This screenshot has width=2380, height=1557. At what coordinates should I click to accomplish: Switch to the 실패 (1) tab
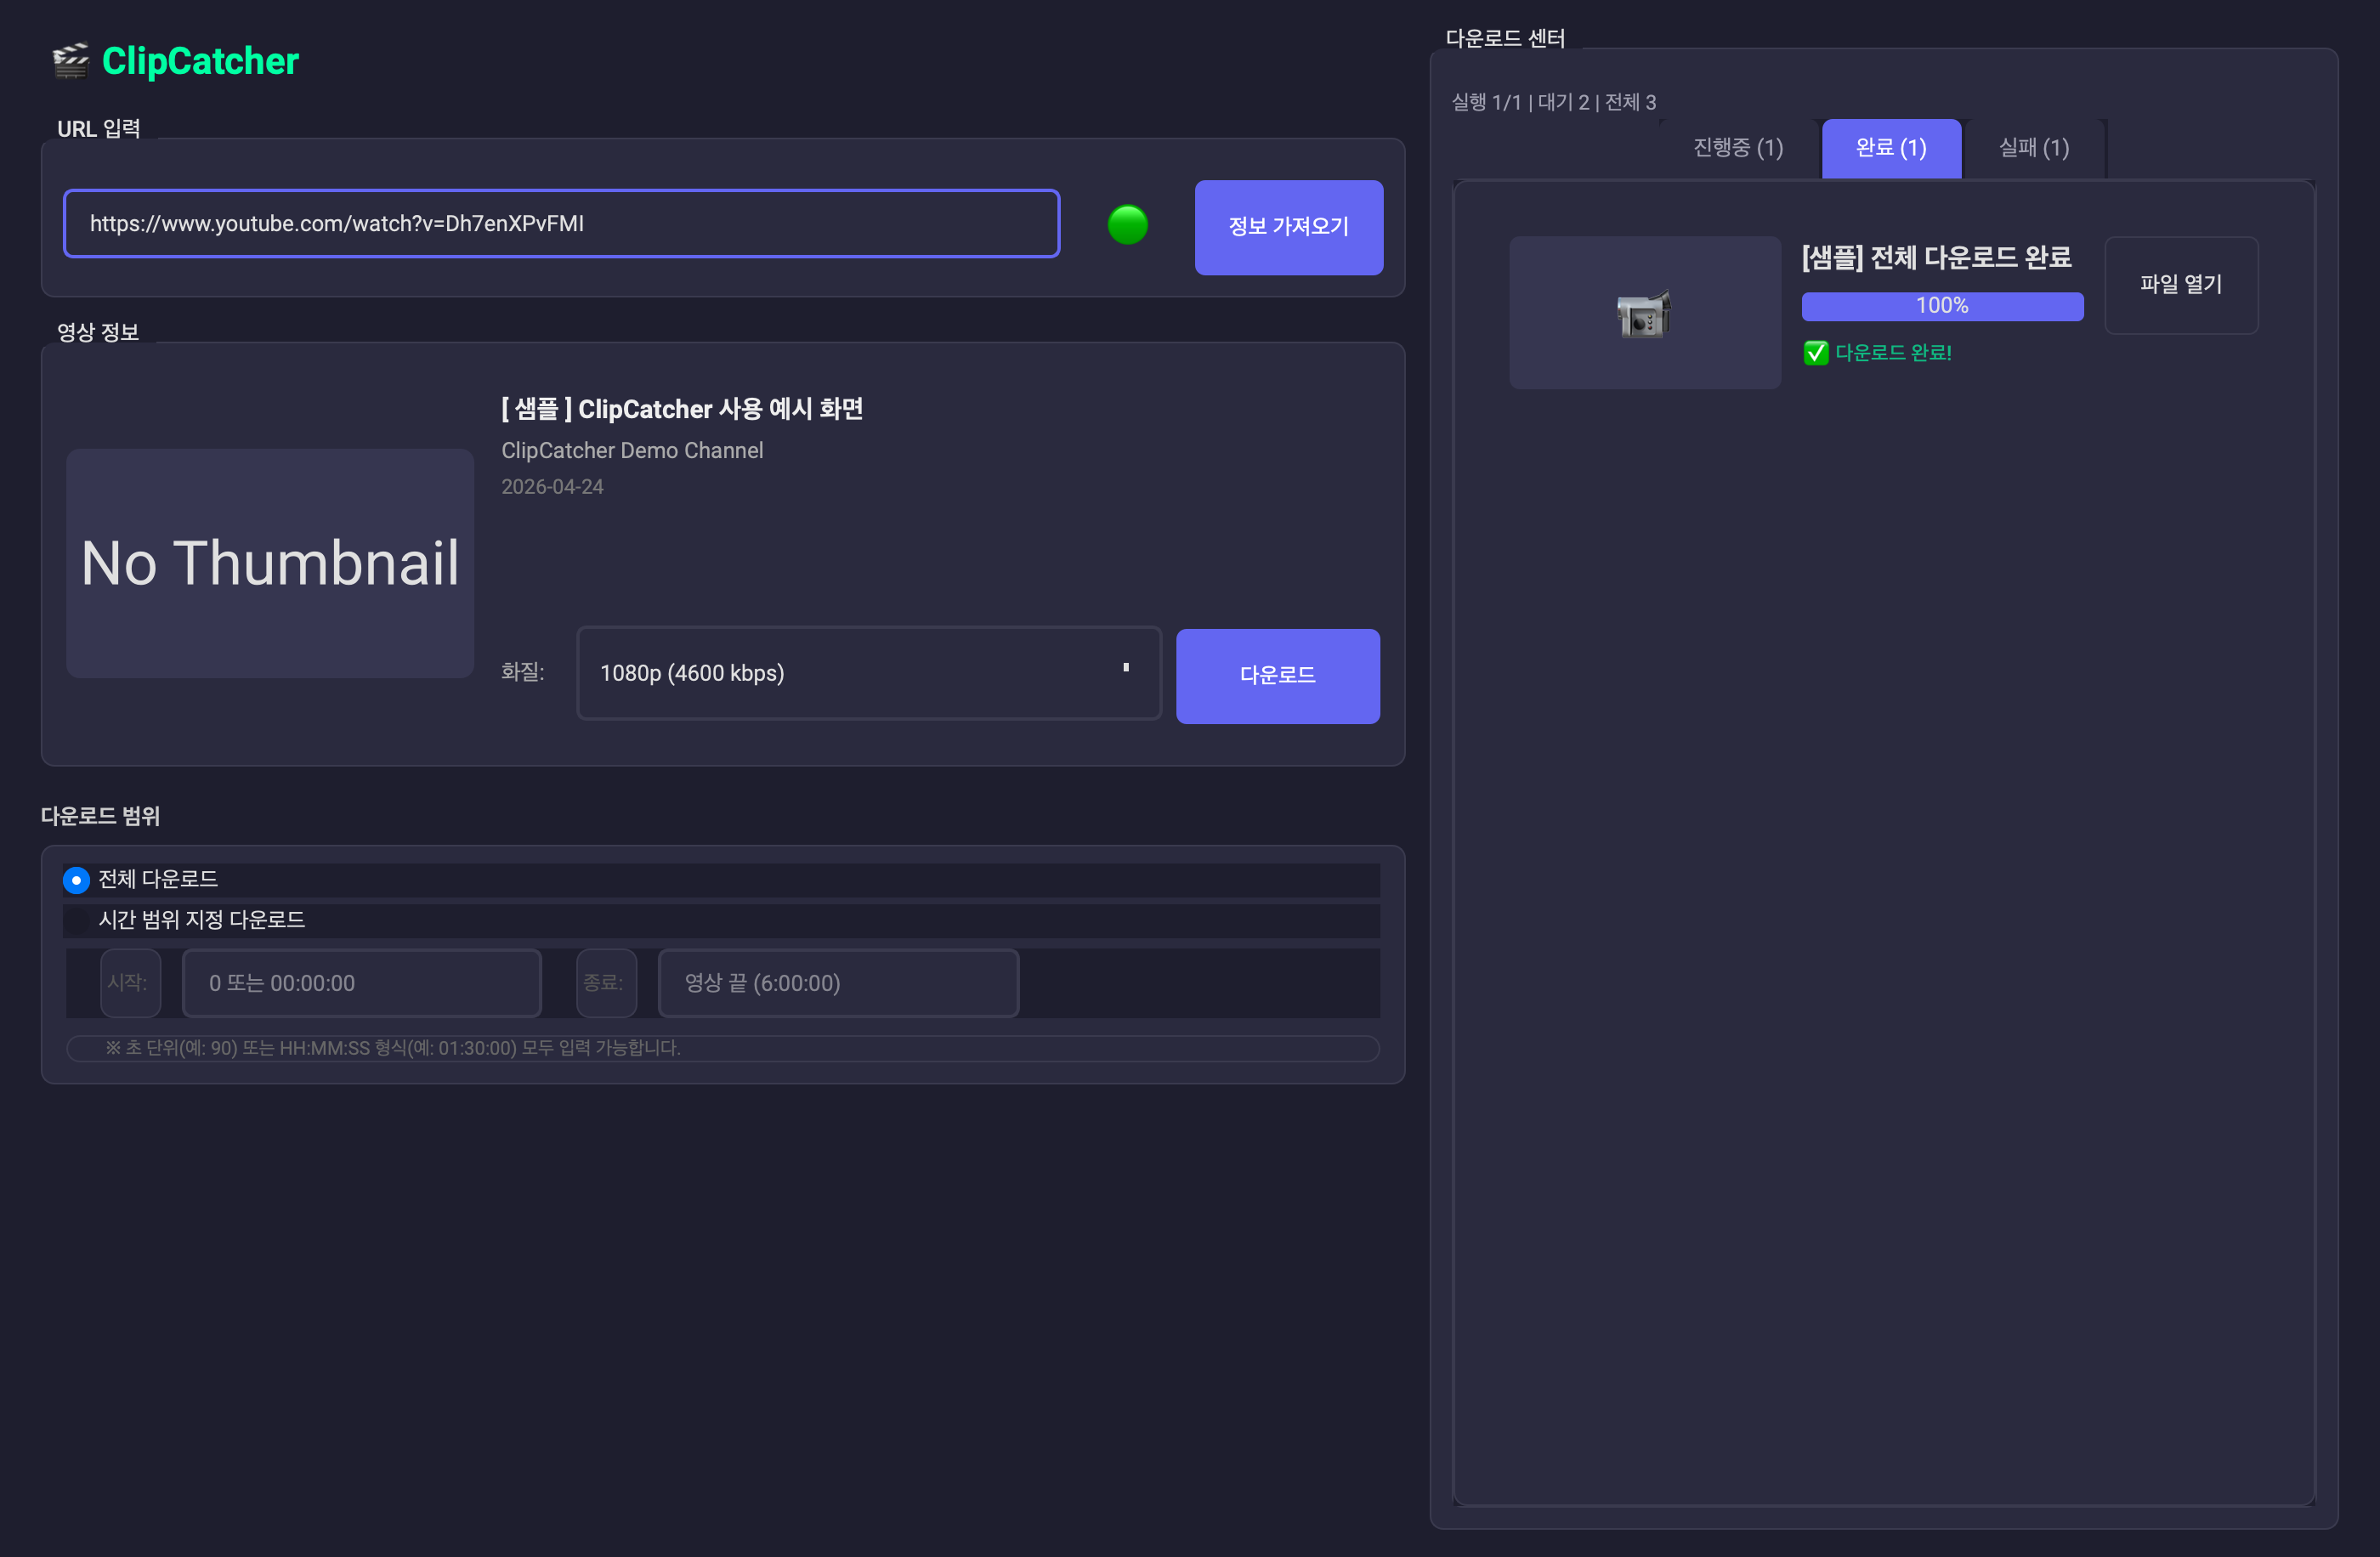point(2034,148)
